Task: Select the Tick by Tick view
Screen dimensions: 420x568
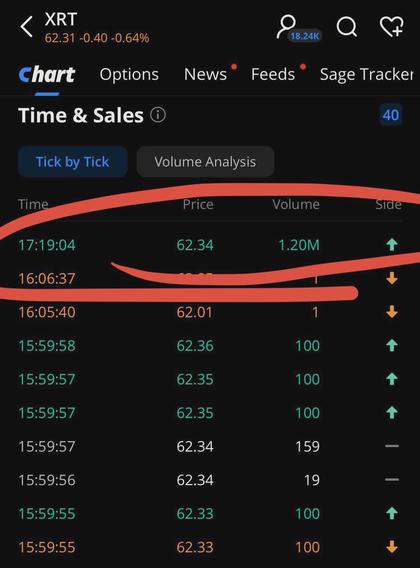Action: 72,162
